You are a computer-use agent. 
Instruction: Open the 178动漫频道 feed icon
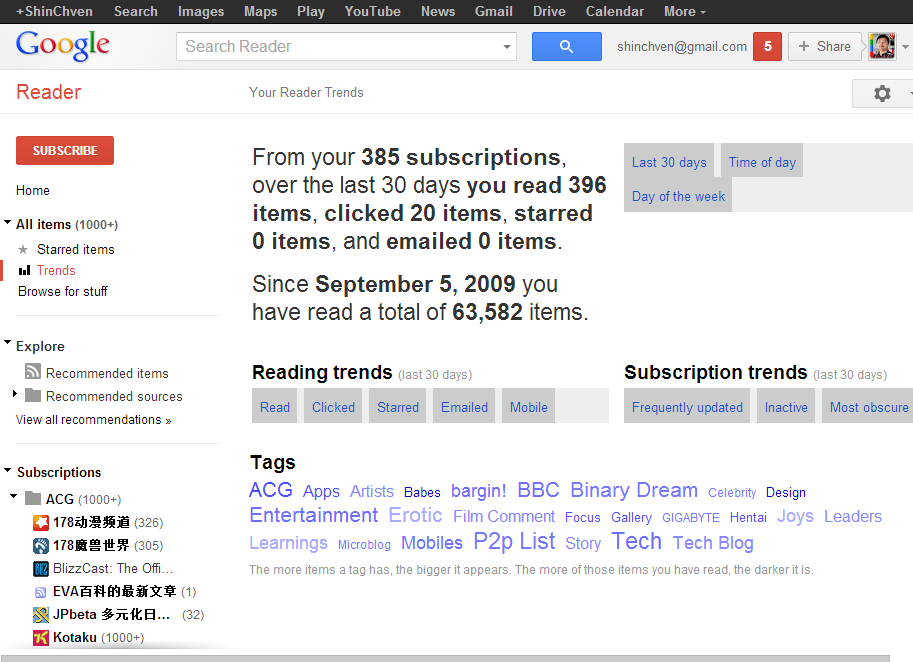coord(41,523)
